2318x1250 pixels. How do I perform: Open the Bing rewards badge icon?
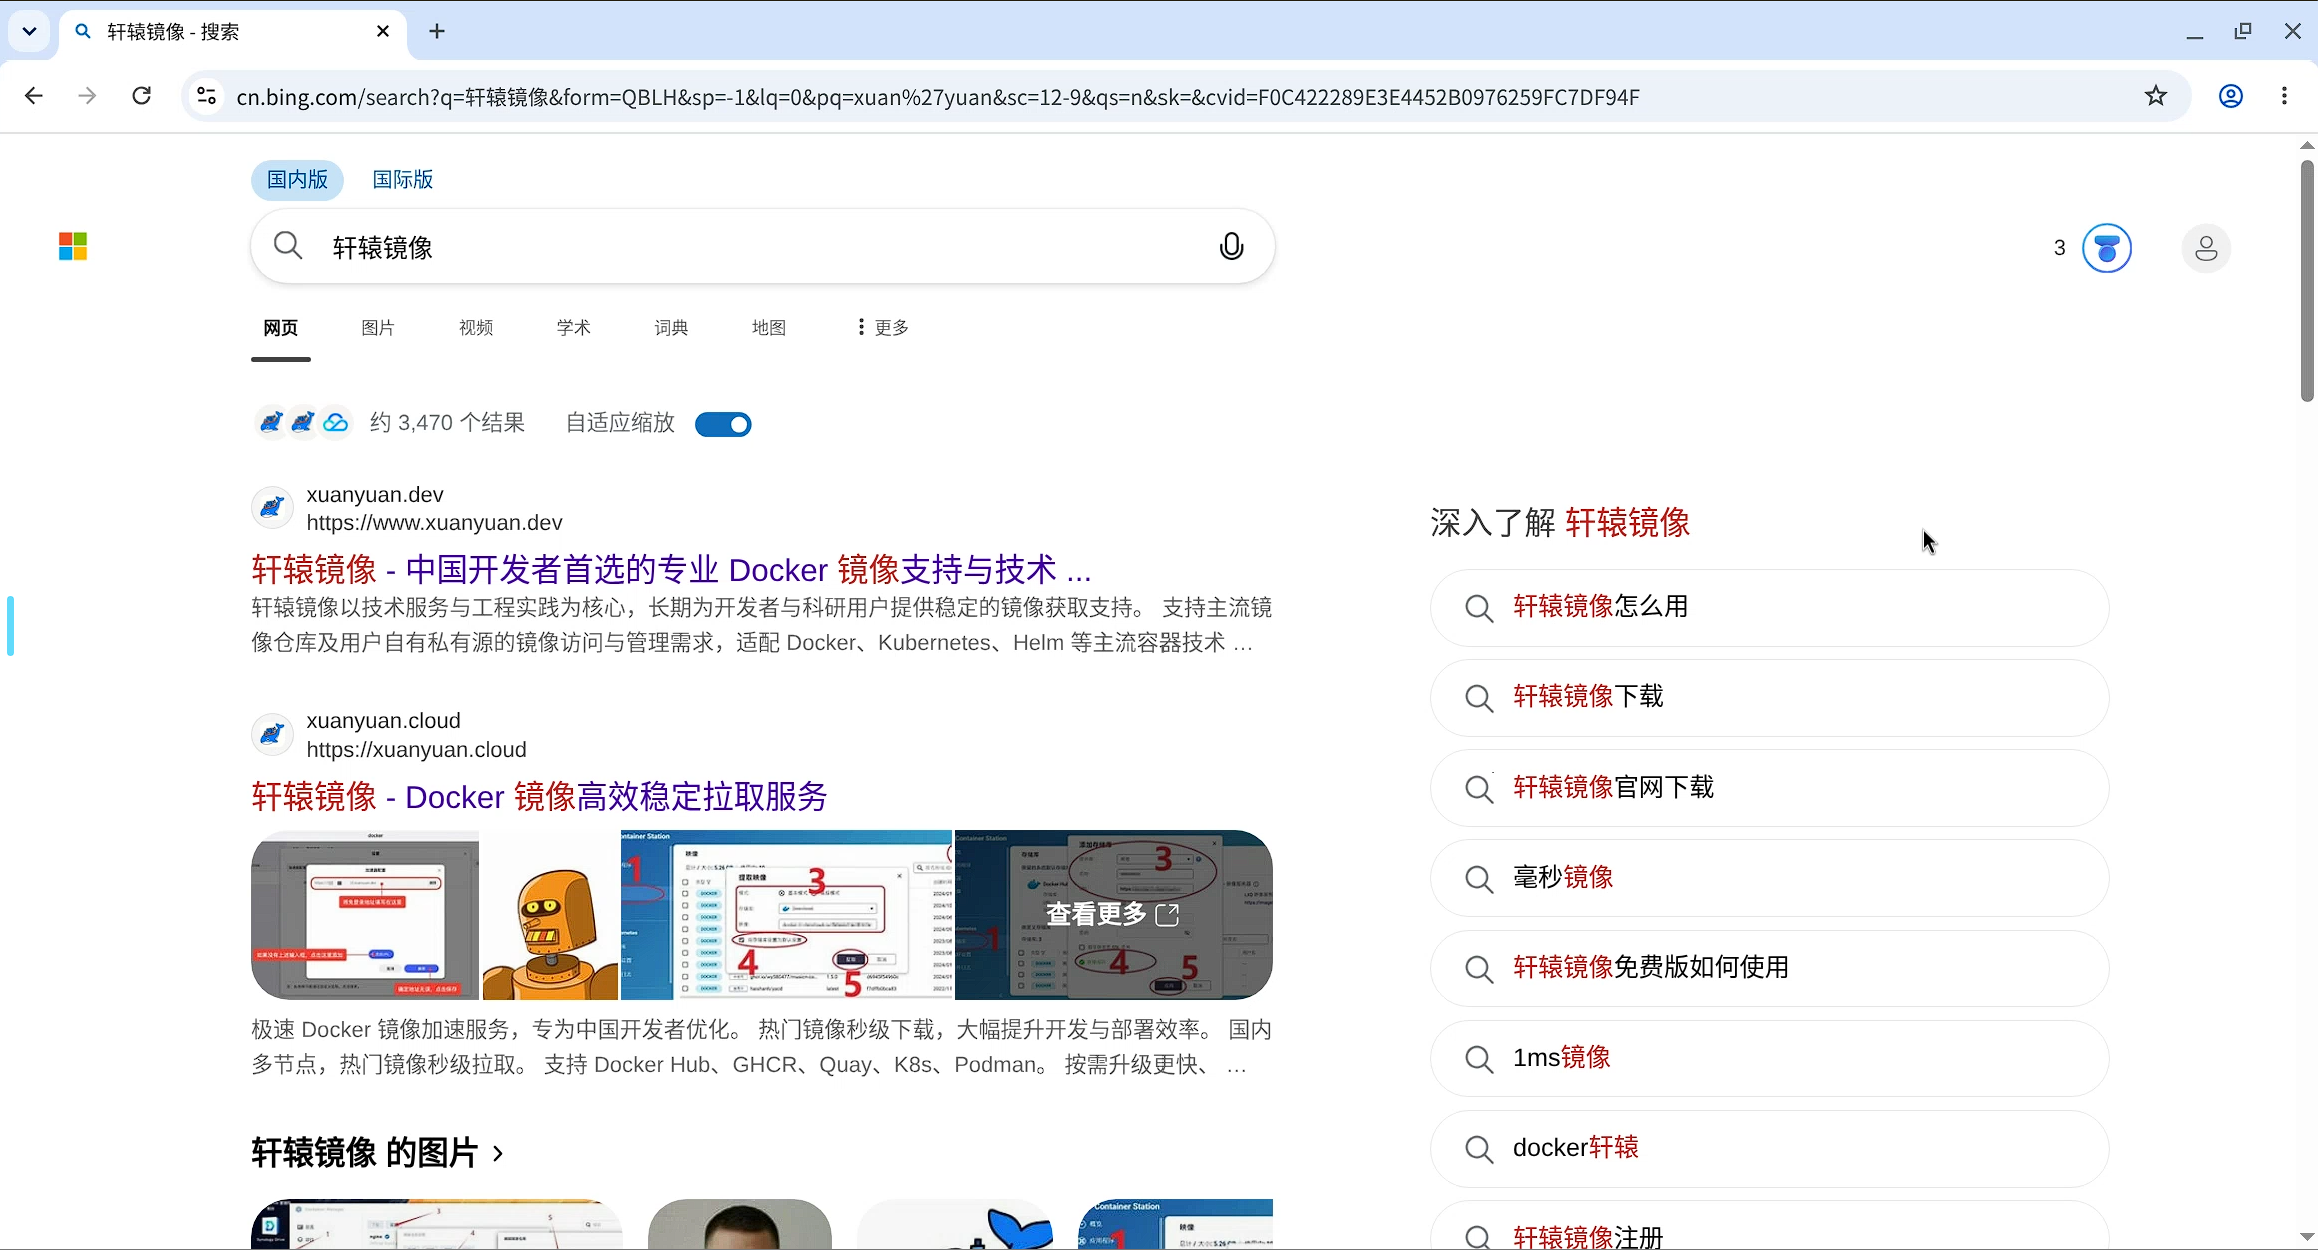click(x=2107, y=248)
